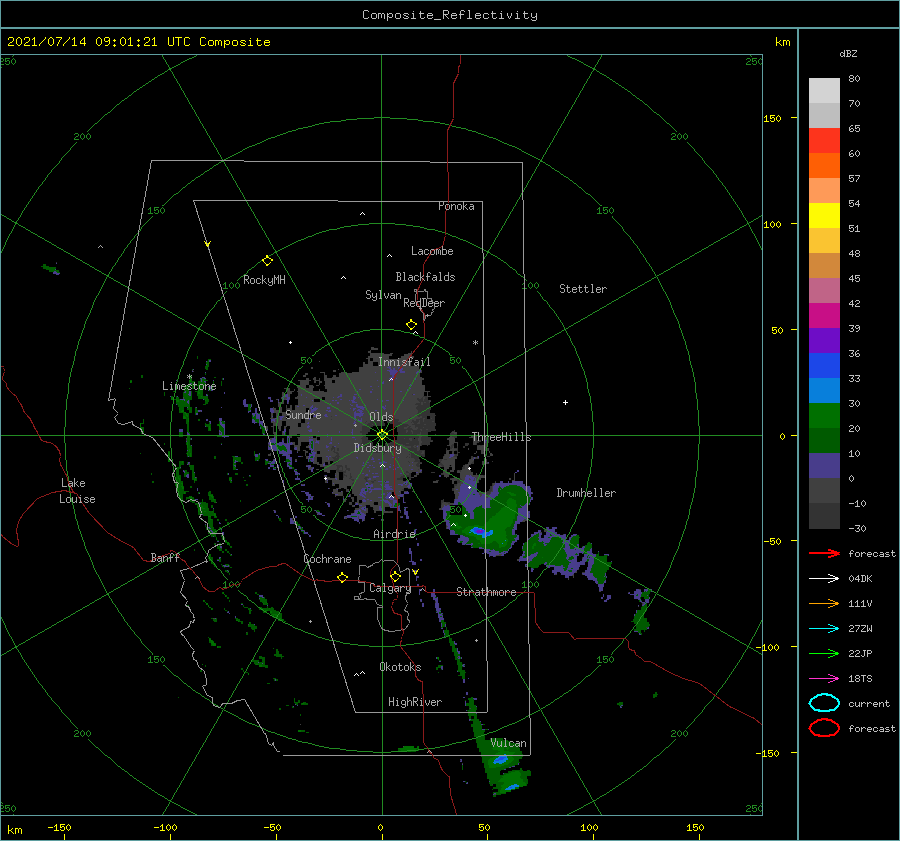The width and height of the screenshot is (900, 841).
Task: Click the yellow diamond marker below RedDeer
Action: (412, 325)
